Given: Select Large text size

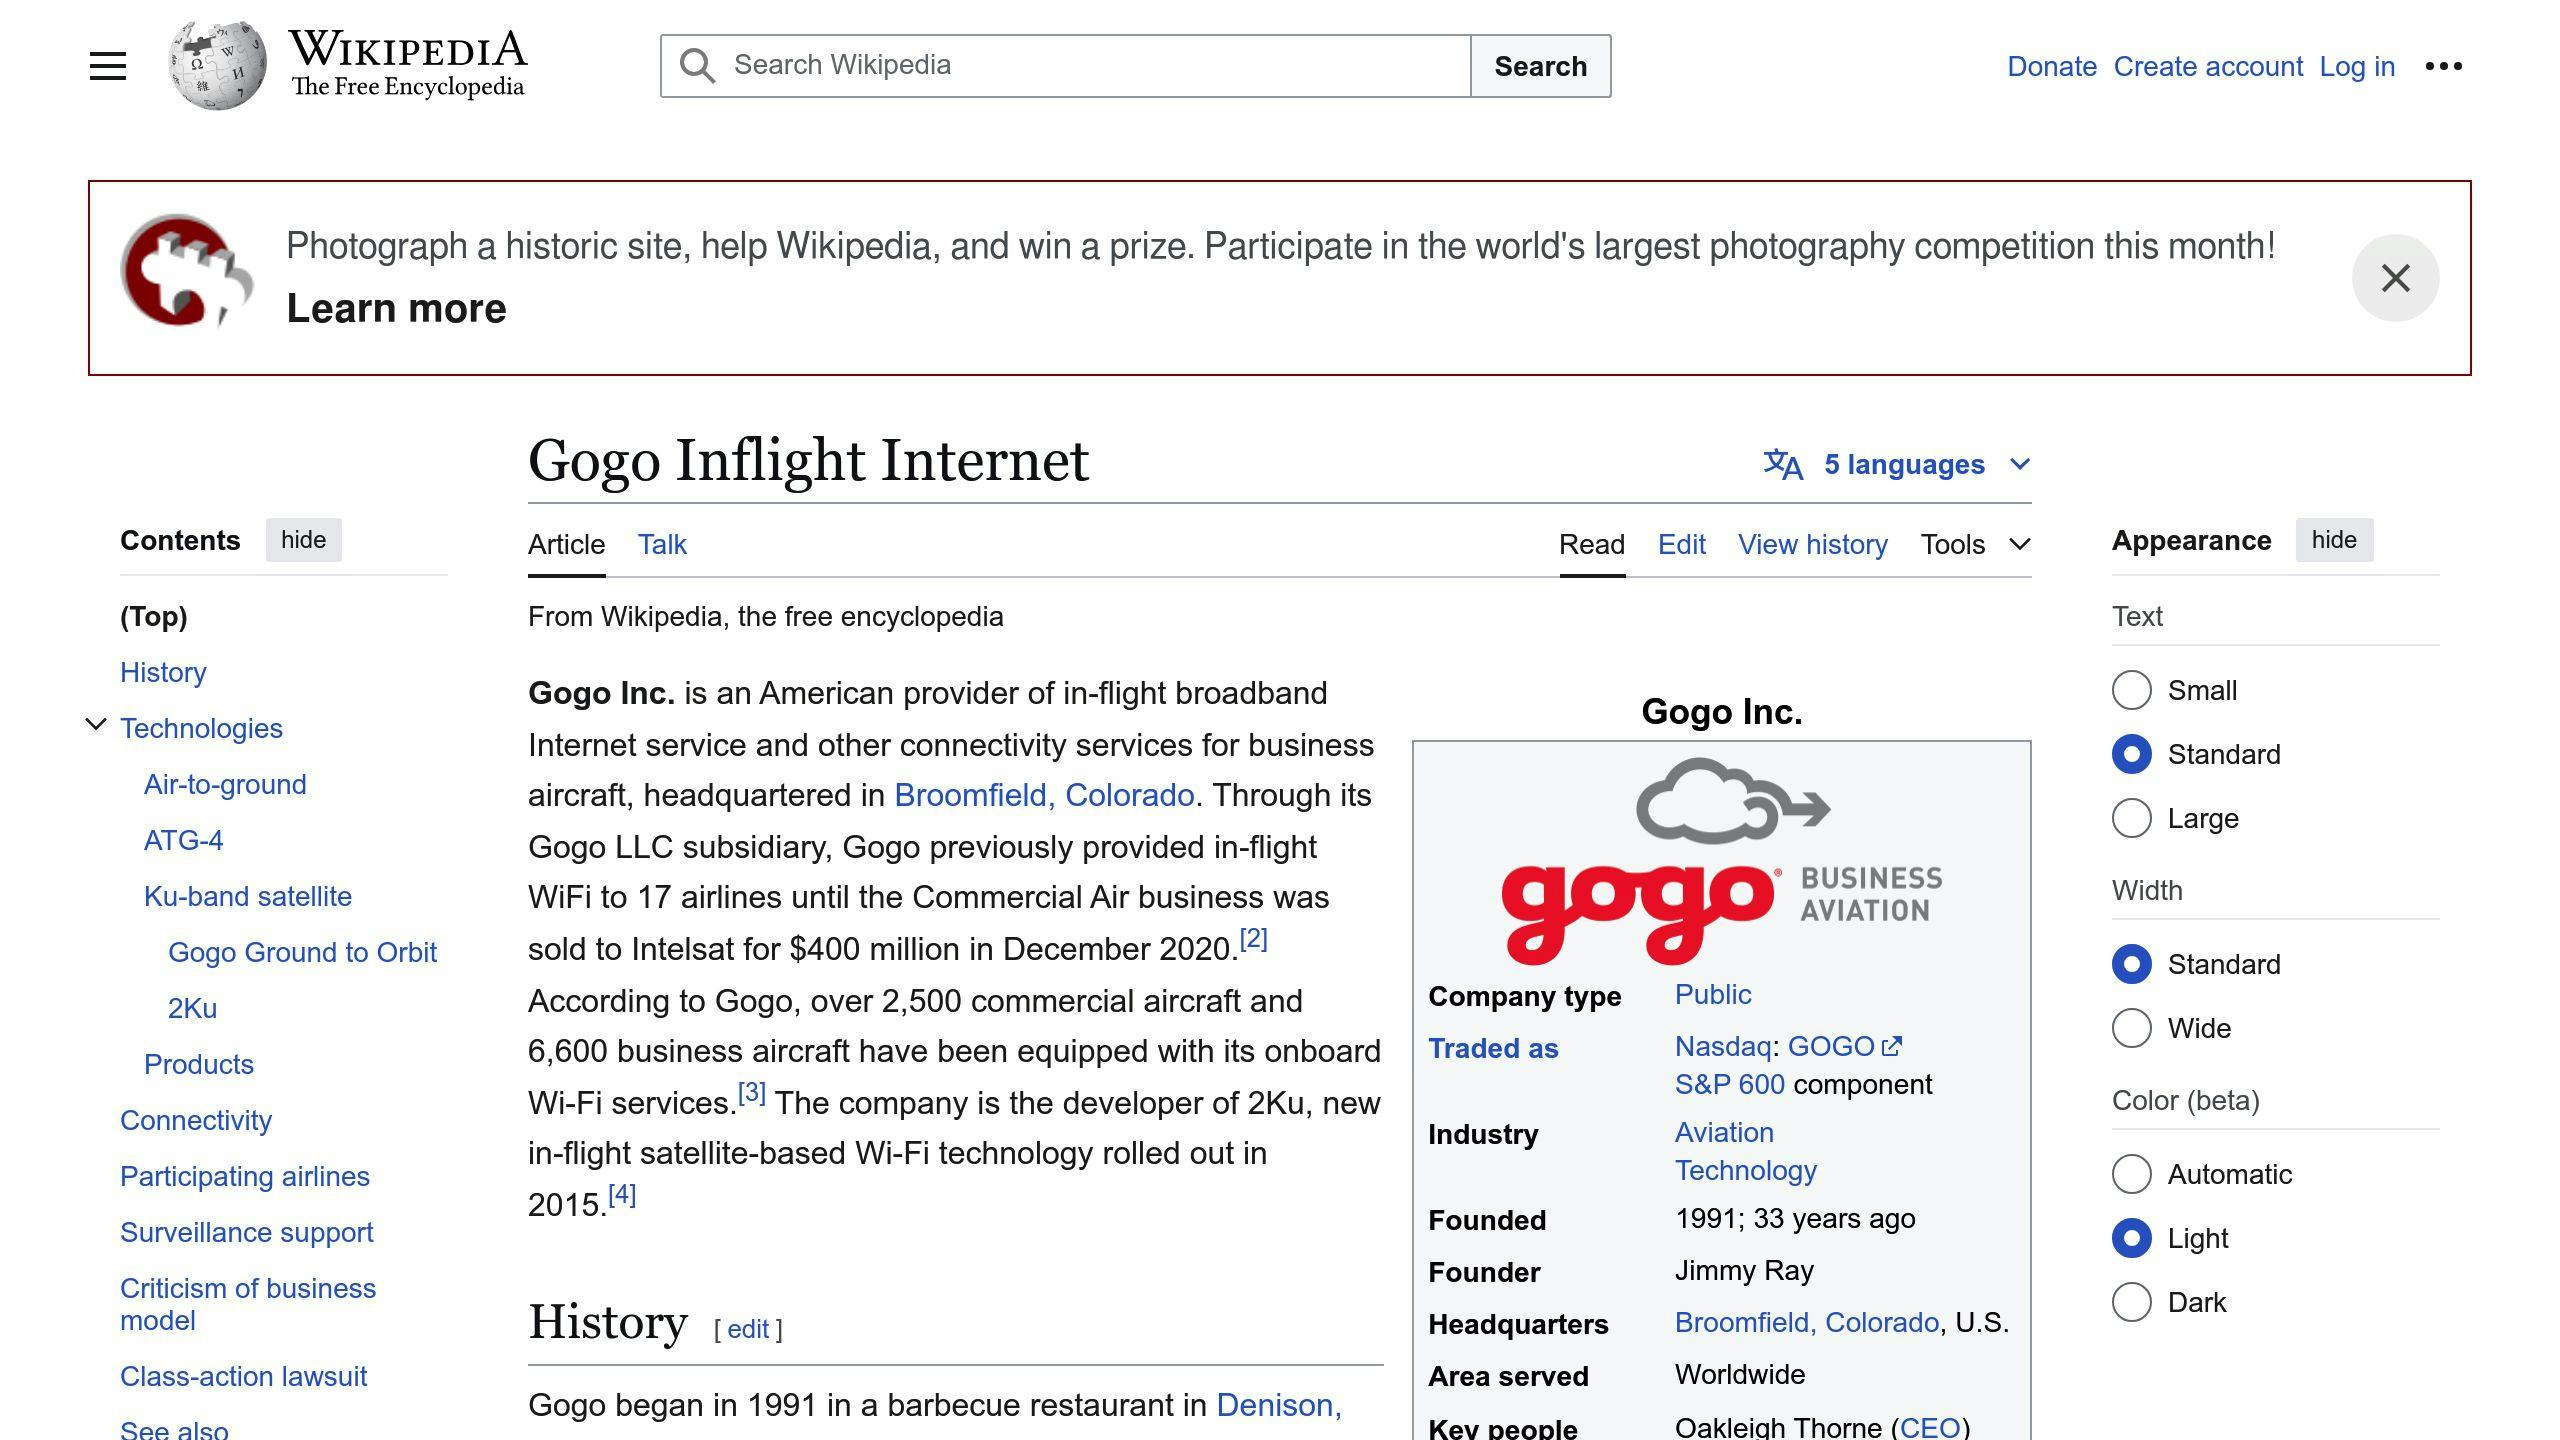Looking at the screenshot, I should (2131, 818).
